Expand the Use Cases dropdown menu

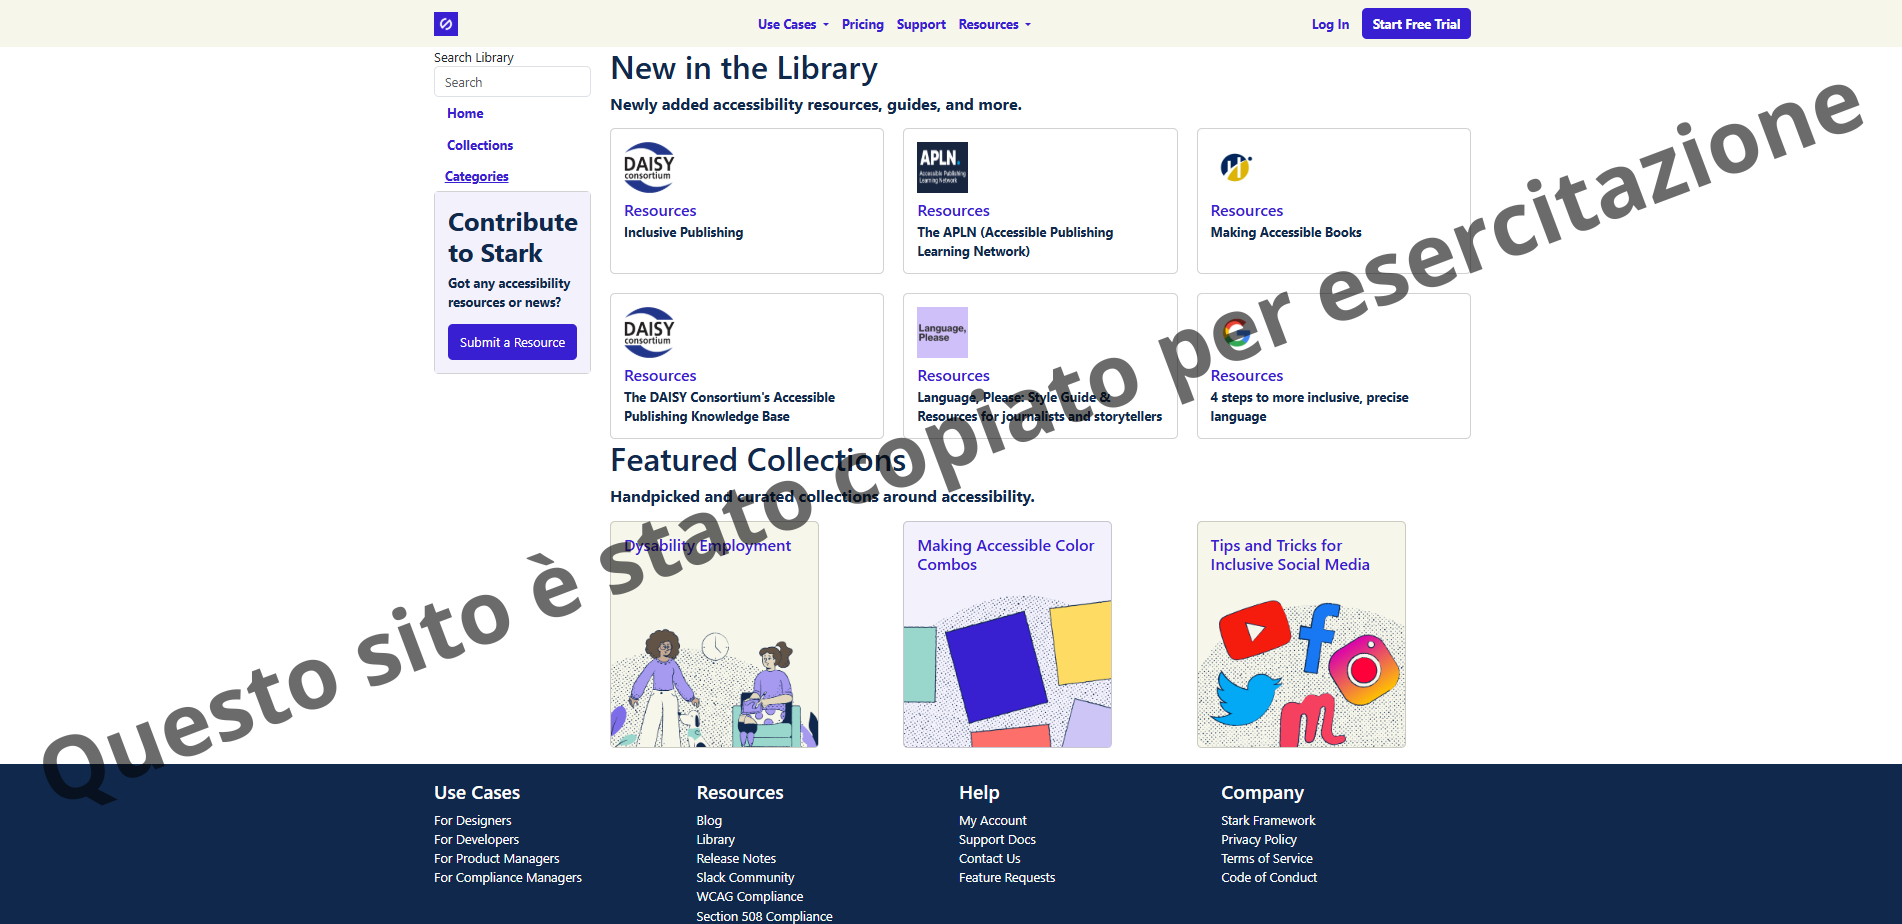click(x=793, y=24)
